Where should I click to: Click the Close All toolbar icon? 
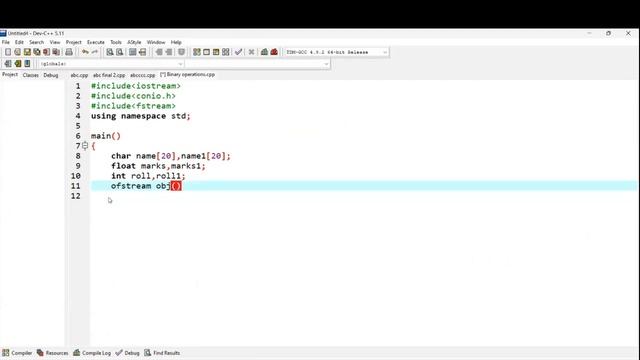(x=56, y=52)
